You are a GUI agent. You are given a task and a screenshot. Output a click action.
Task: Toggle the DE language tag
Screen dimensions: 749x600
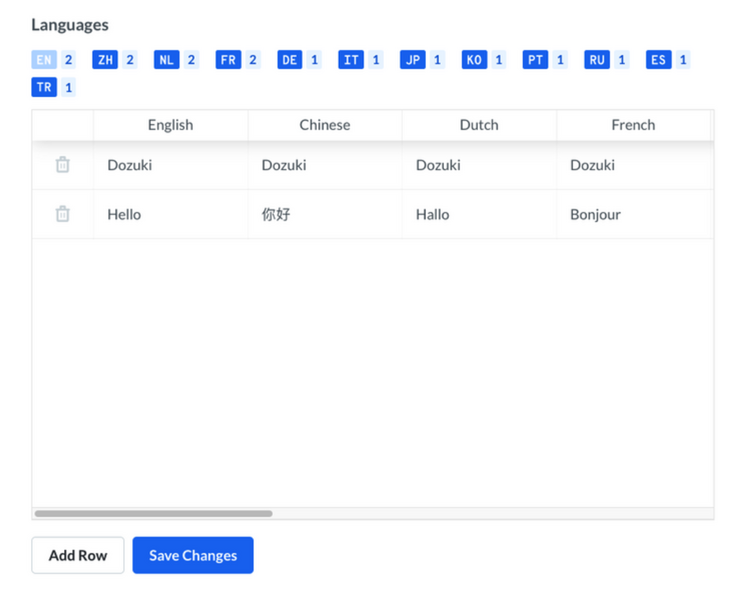tap(289, 60)
